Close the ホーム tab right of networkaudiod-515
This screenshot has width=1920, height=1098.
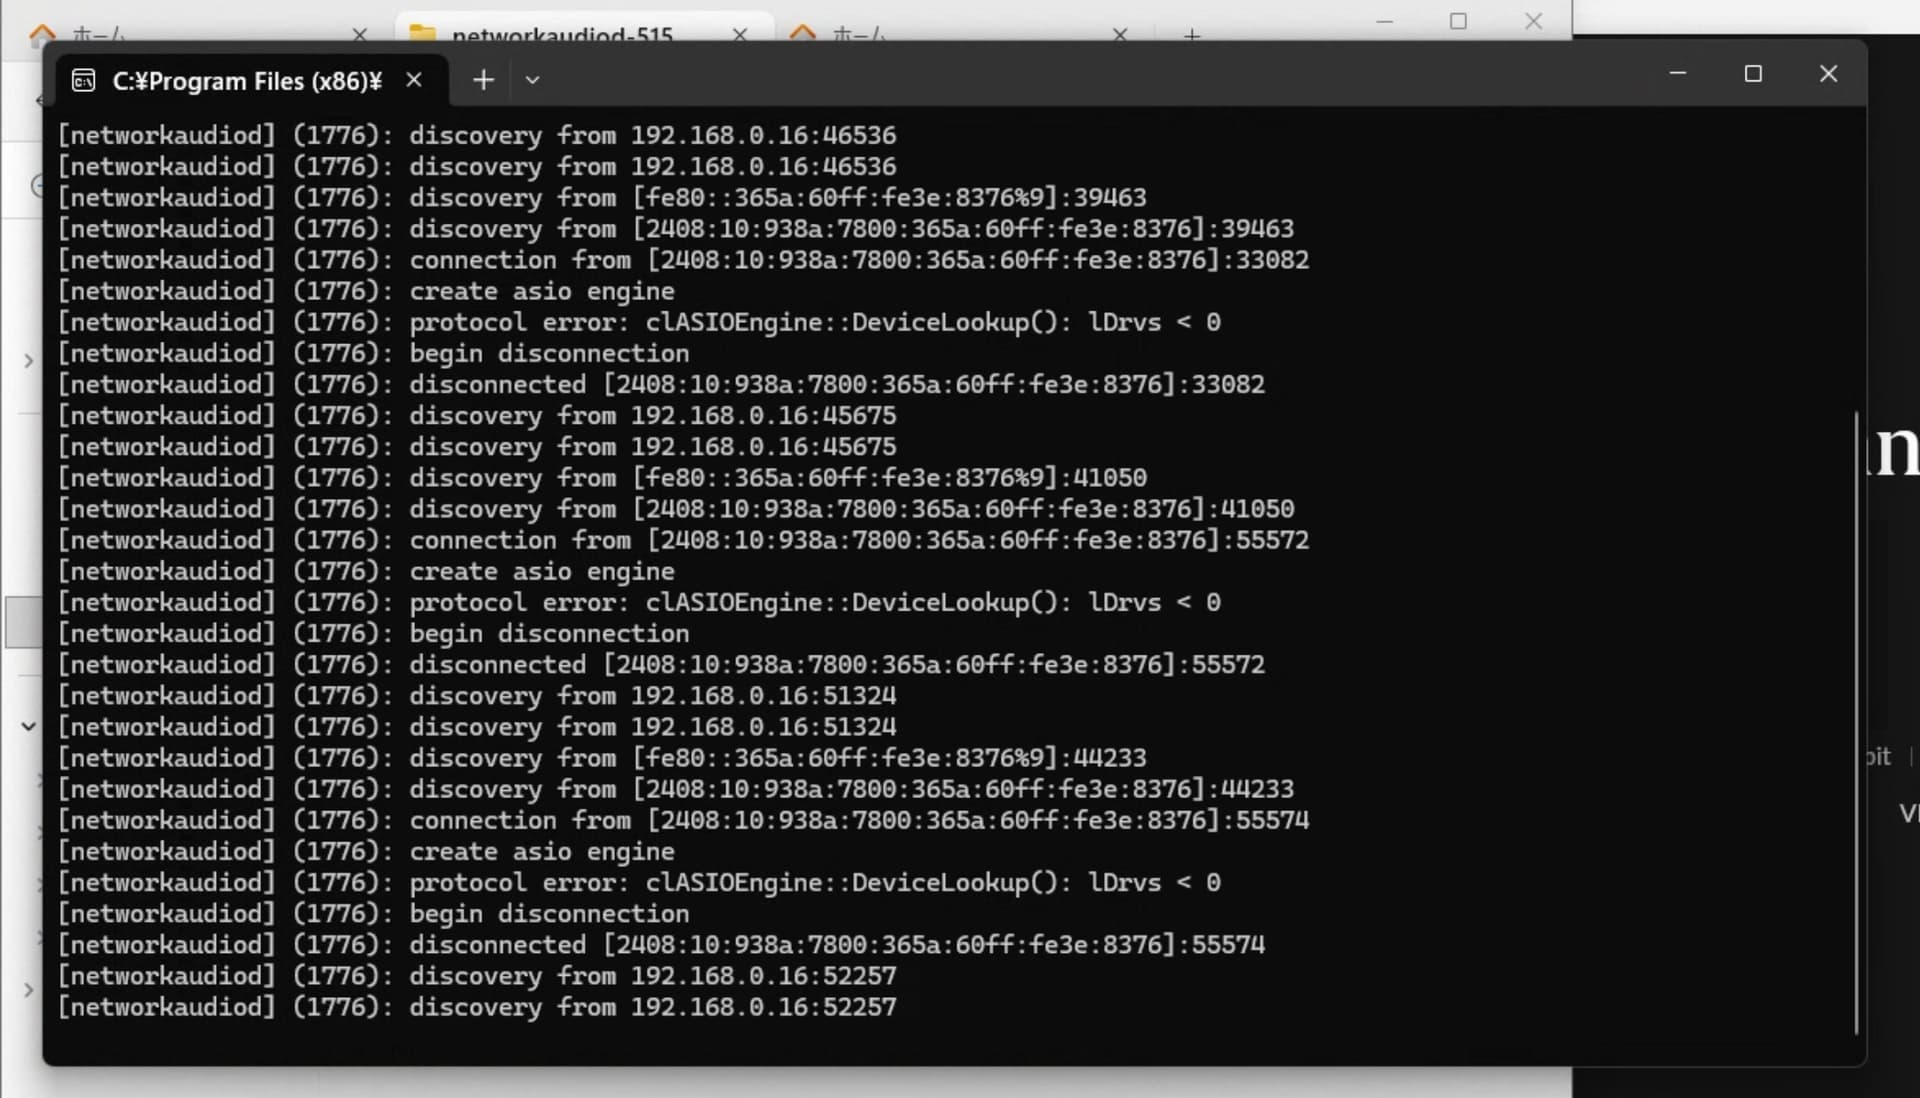[x=1120, y=35]
